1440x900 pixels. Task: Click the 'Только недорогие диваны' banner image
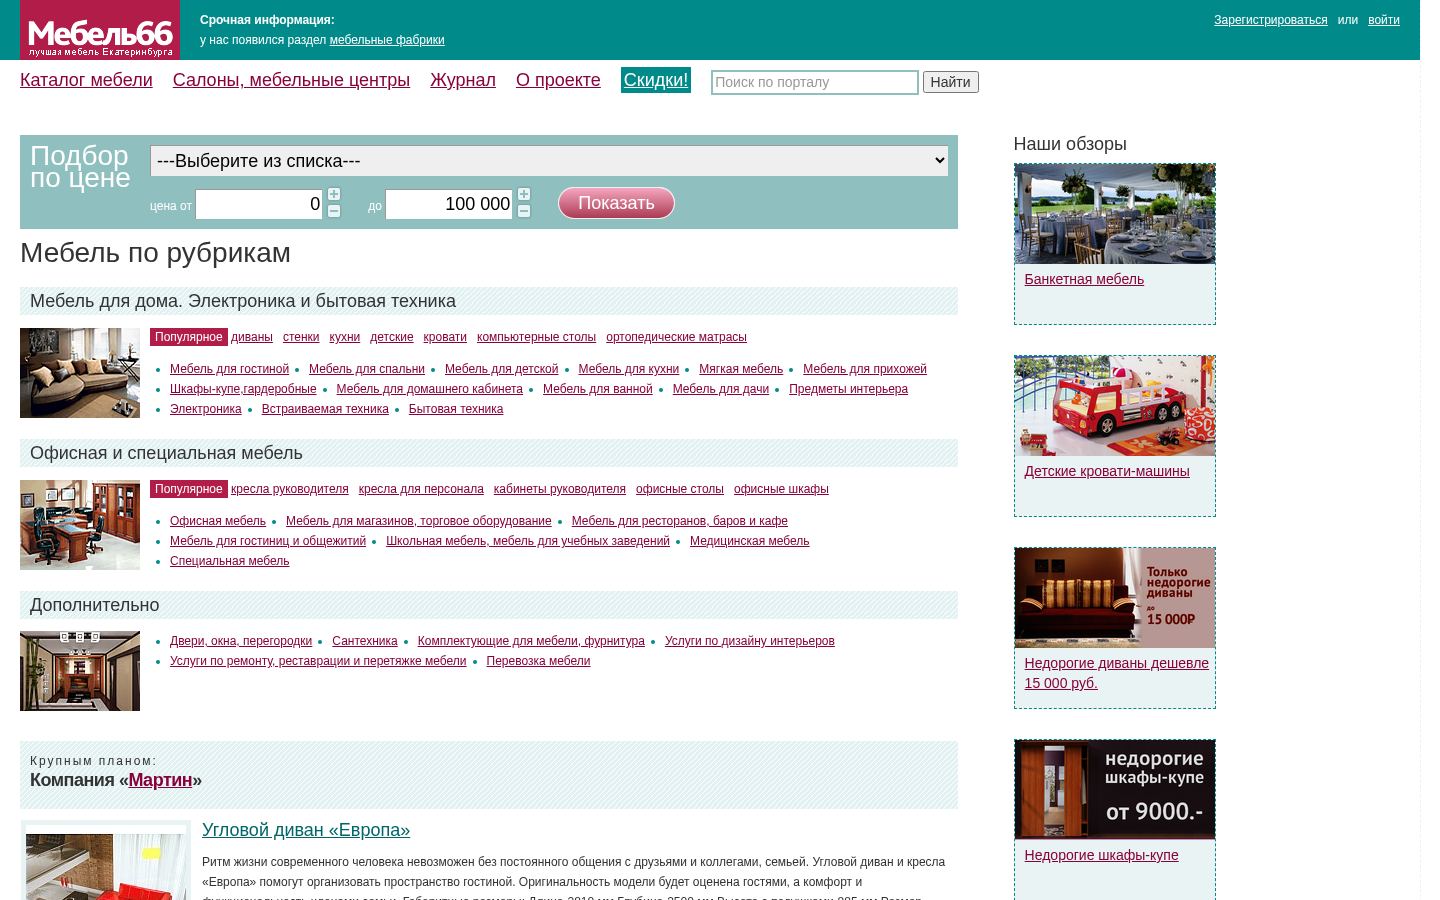point(1115,598)
